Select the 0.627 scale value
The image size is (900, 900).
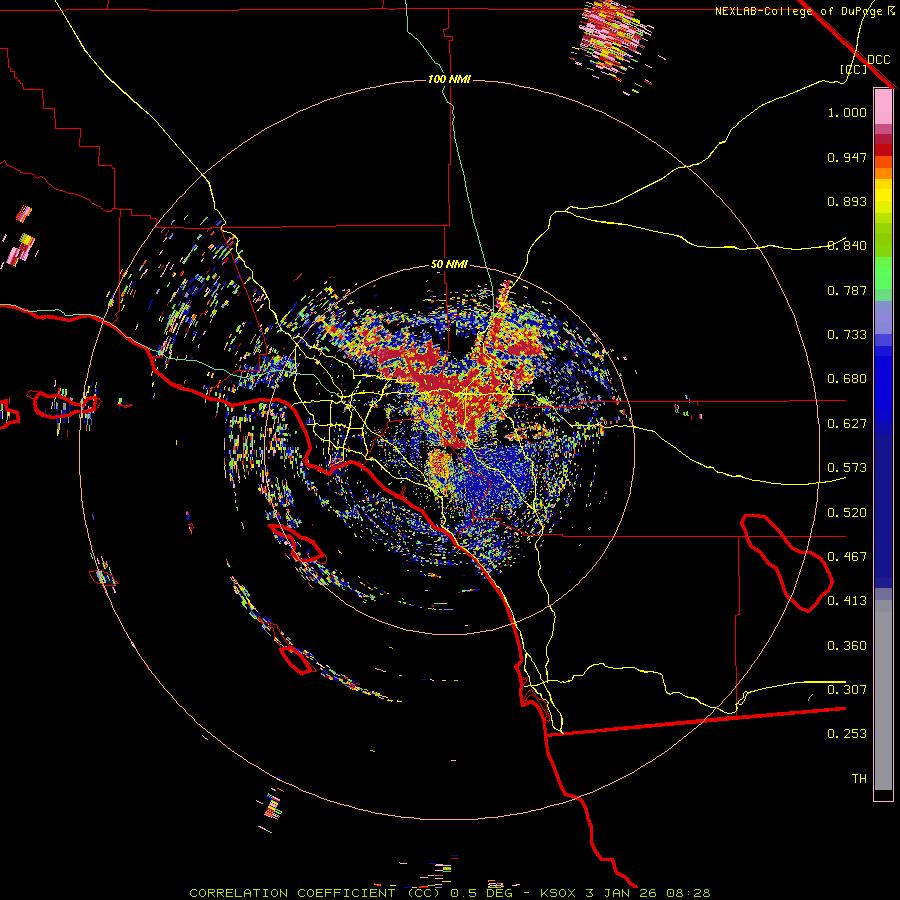click(847, 424)
